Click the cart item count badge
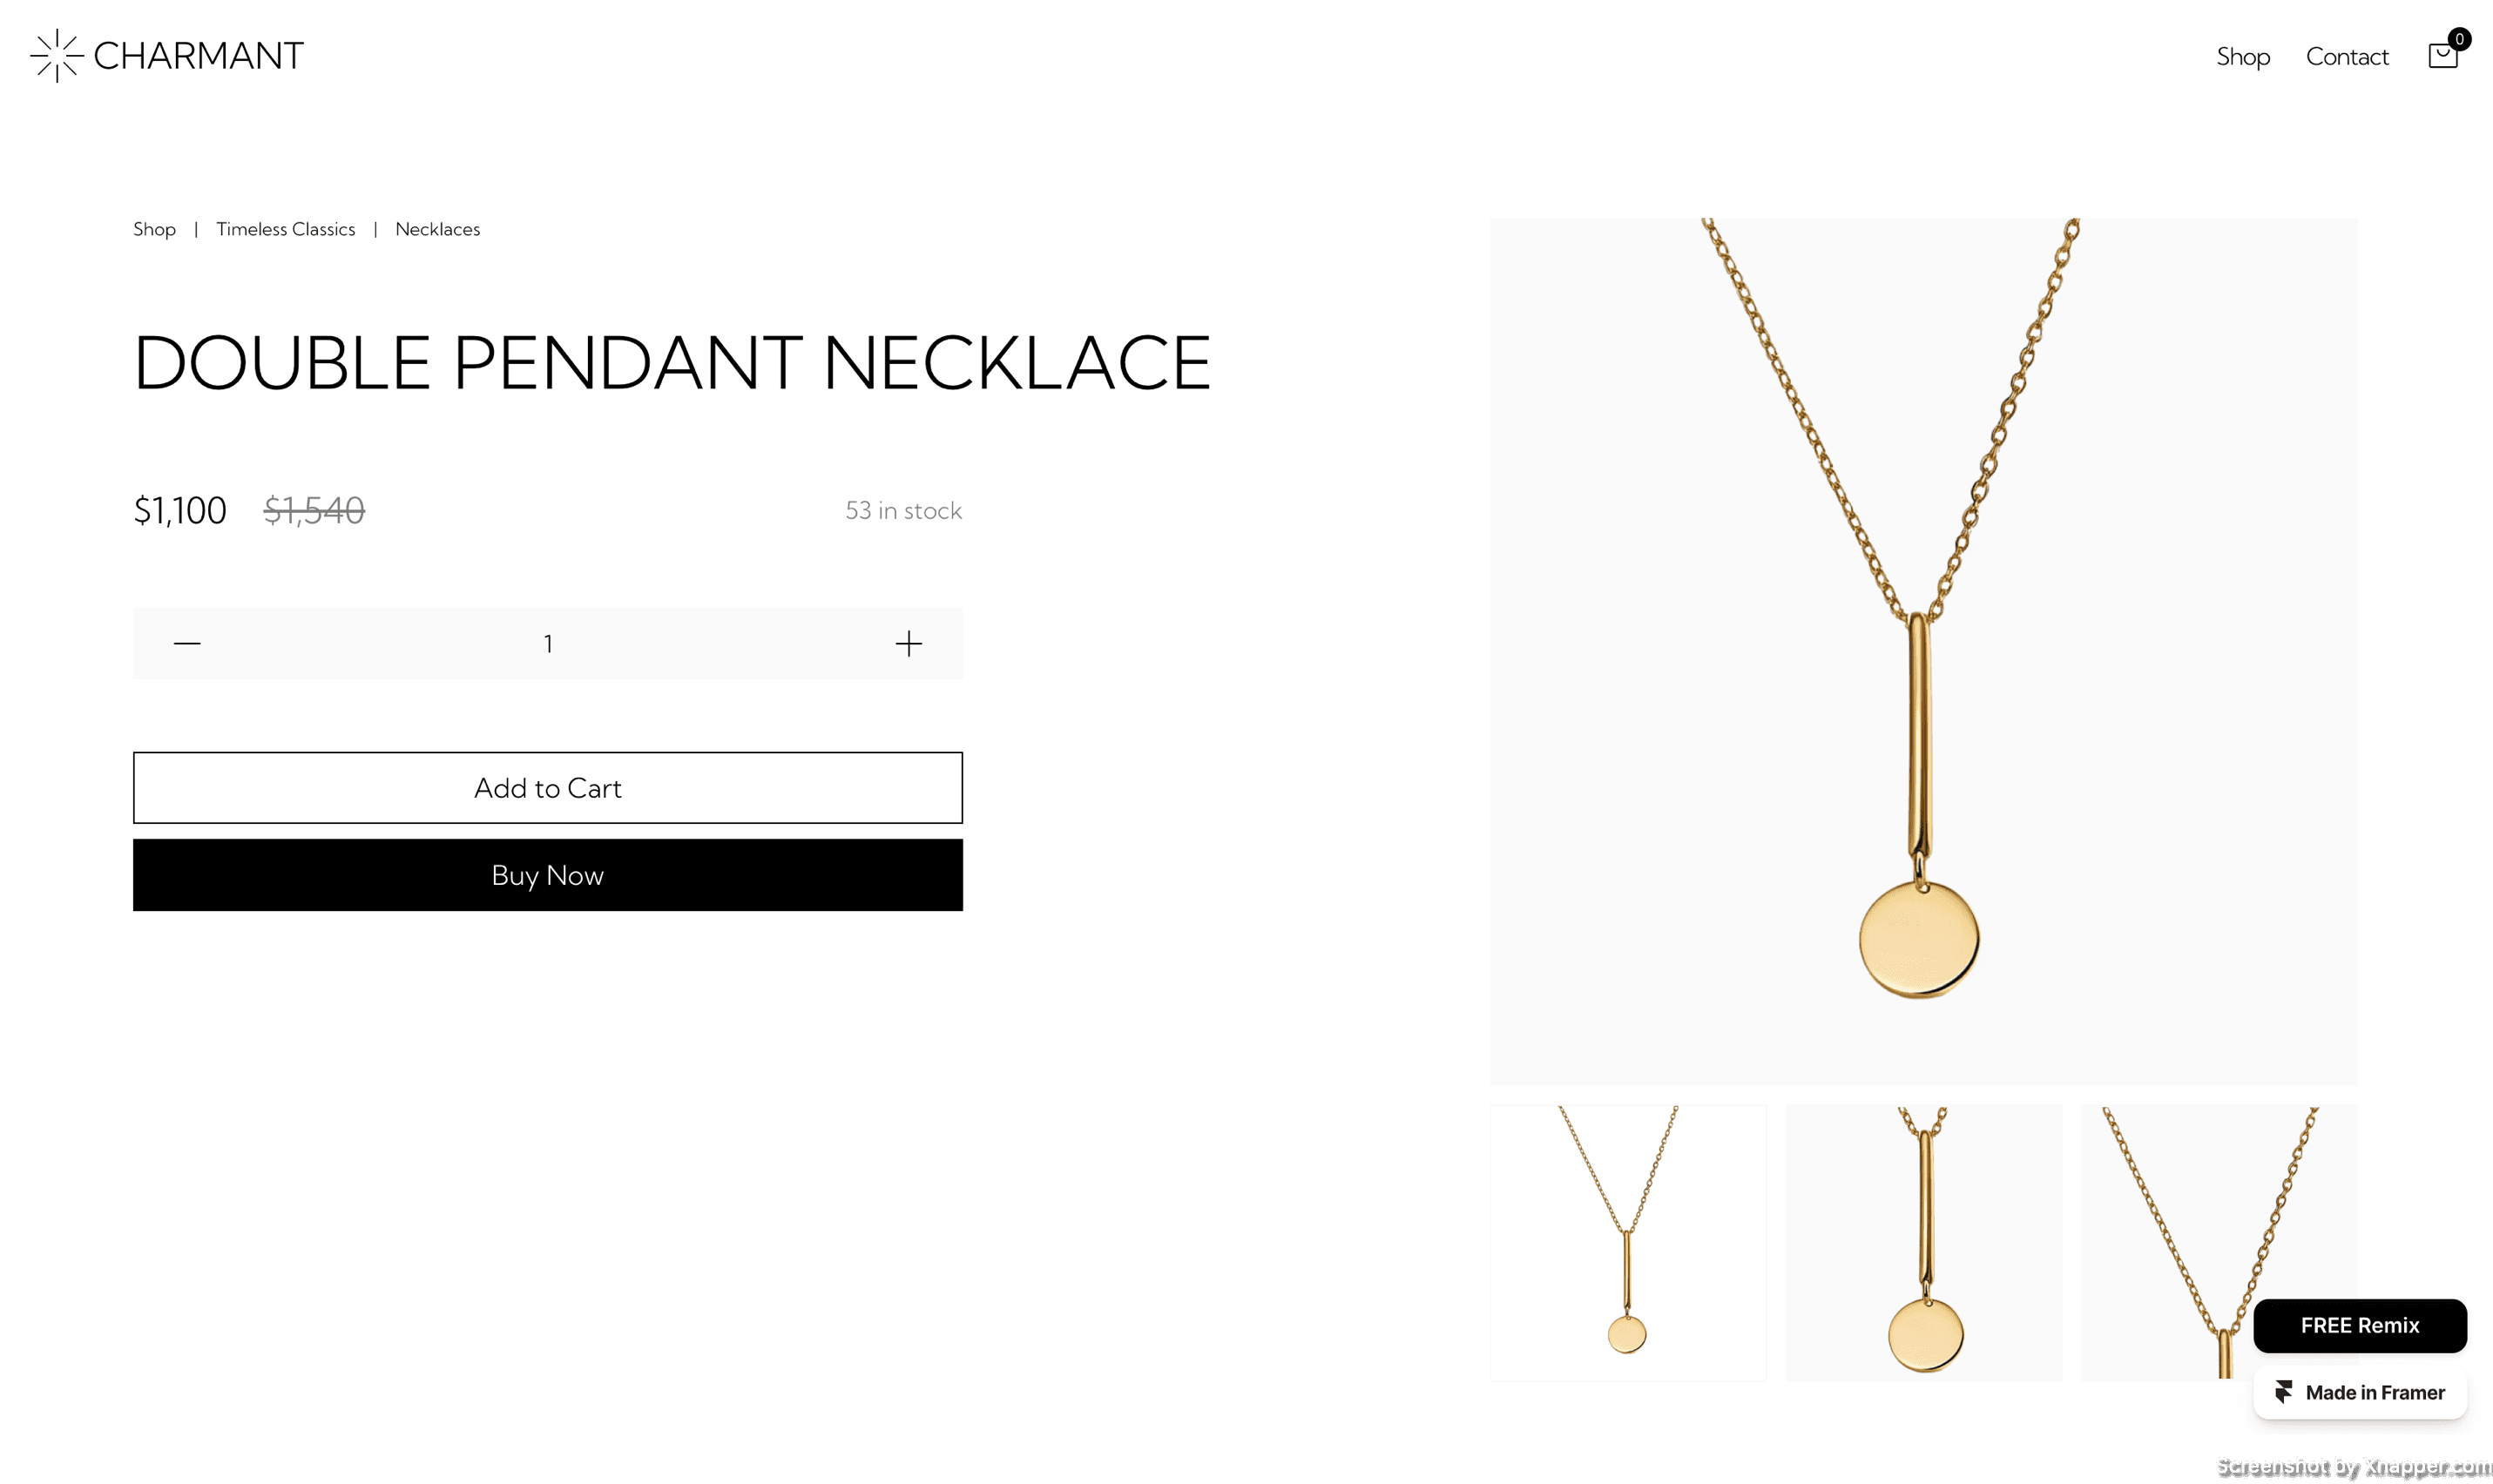The width and height of the screenshot is (2493, 1484). point(2459,39)
